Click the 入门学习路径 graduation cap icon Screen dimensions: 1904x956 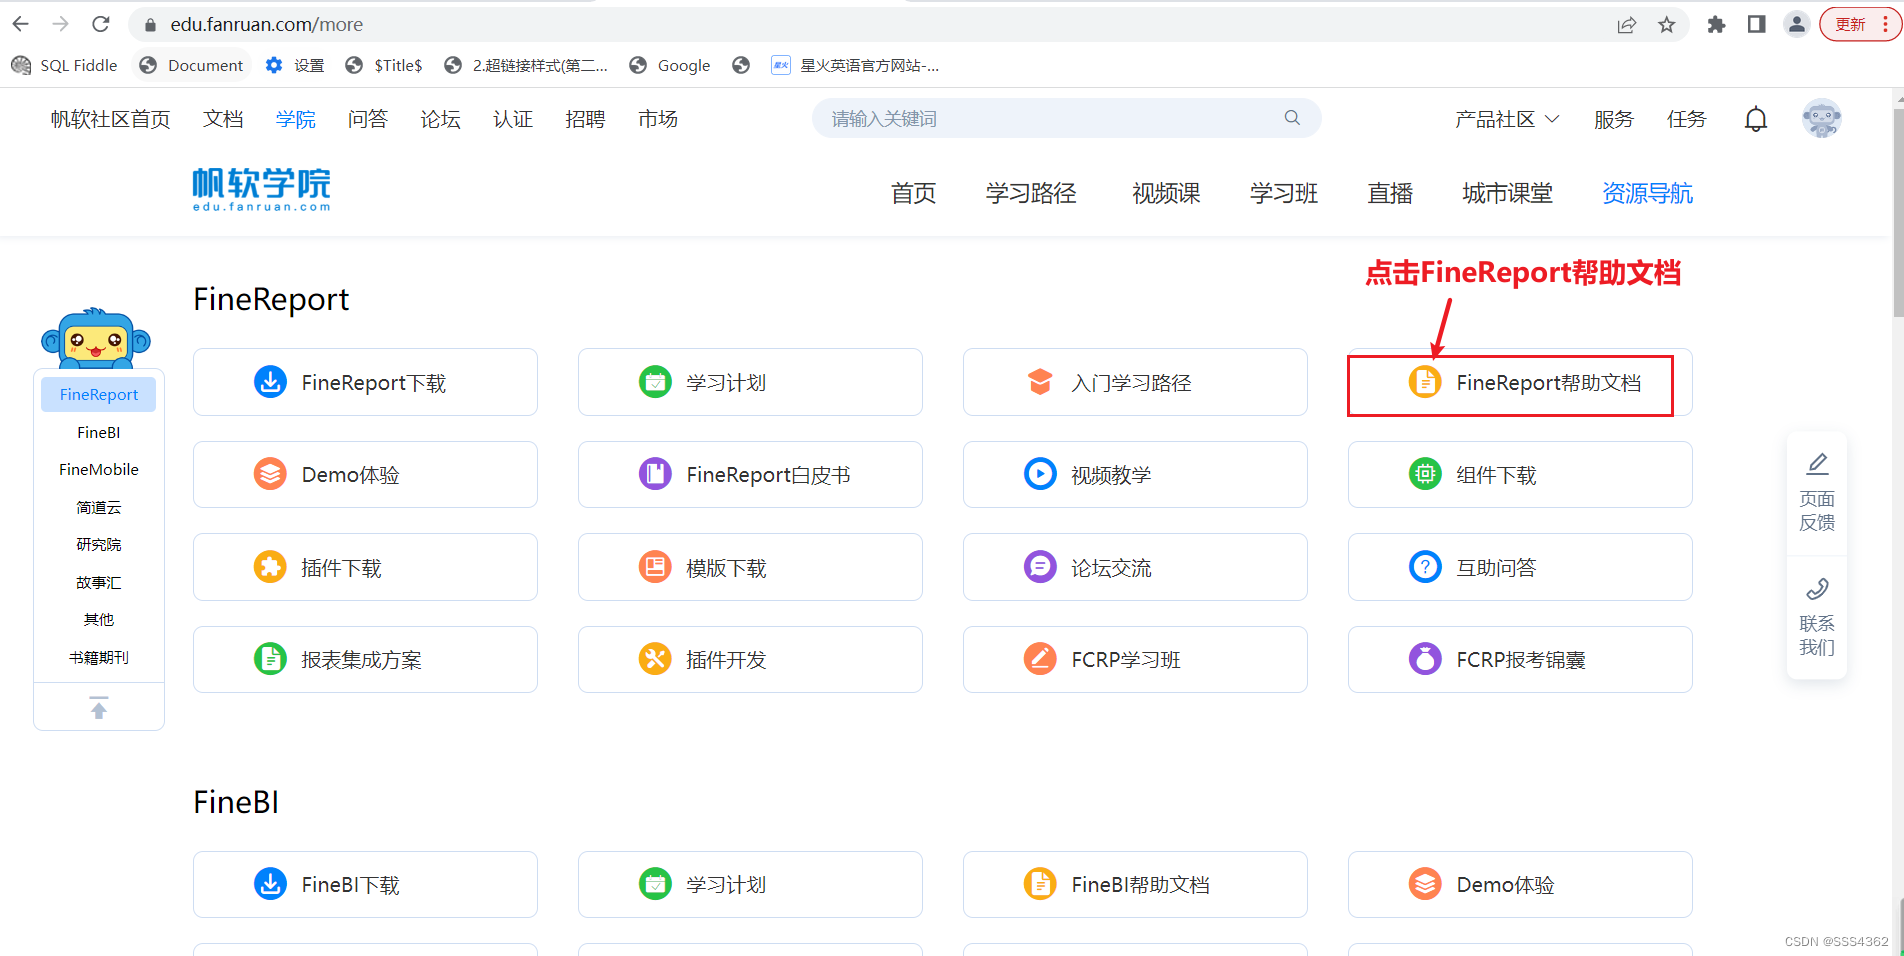[1040, 382]
